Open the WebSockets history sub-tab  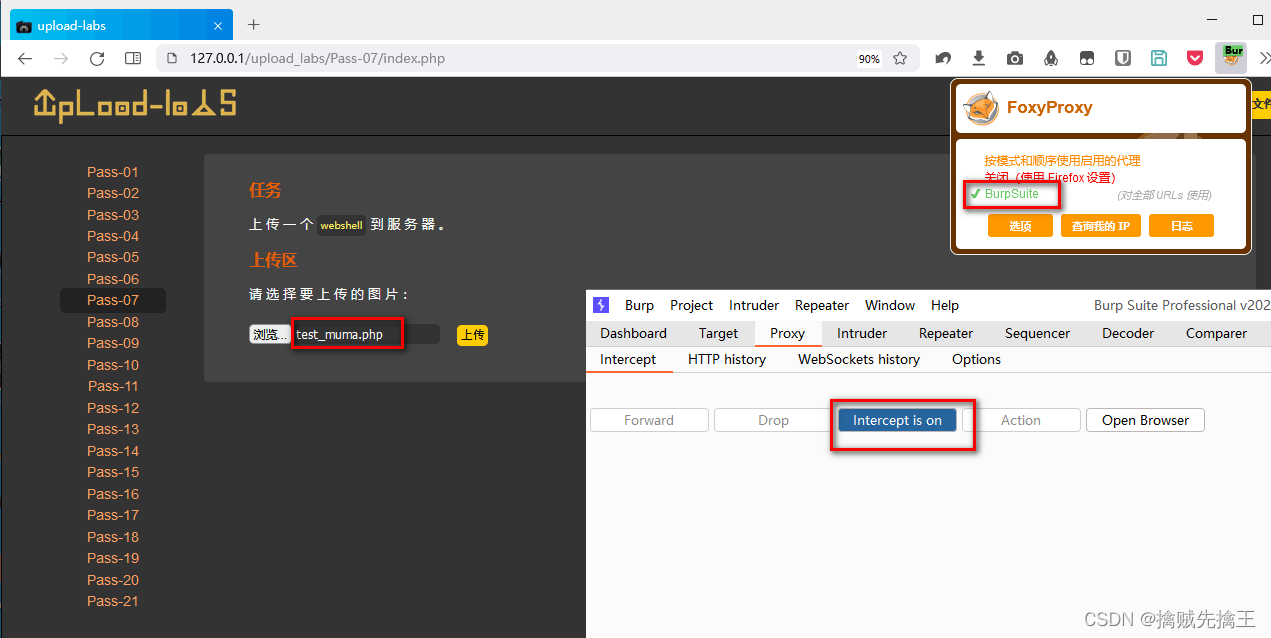(x=859, y=359)
